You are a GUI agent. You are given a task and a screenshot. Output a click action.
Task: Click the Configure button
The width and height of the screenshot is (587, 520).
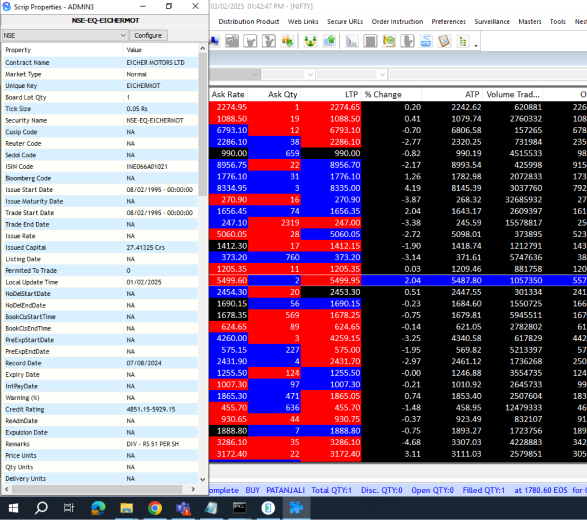(x=148, y=35)
